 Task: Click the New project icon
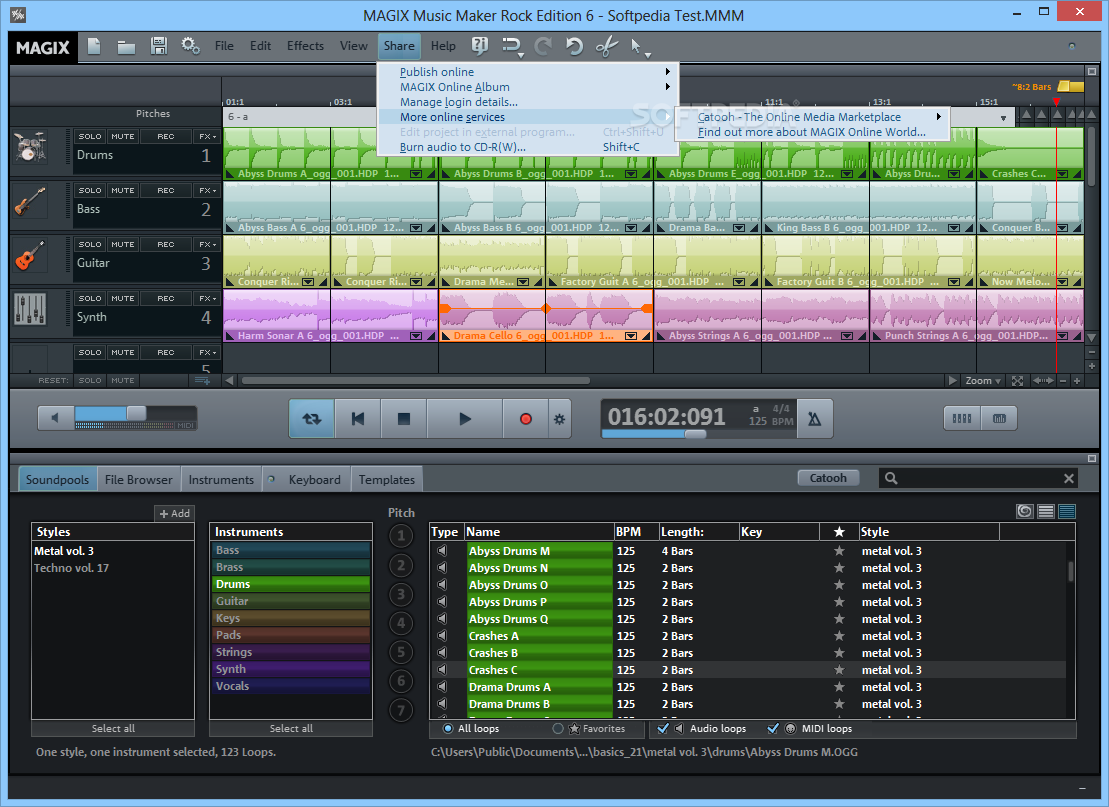point(94,47)
